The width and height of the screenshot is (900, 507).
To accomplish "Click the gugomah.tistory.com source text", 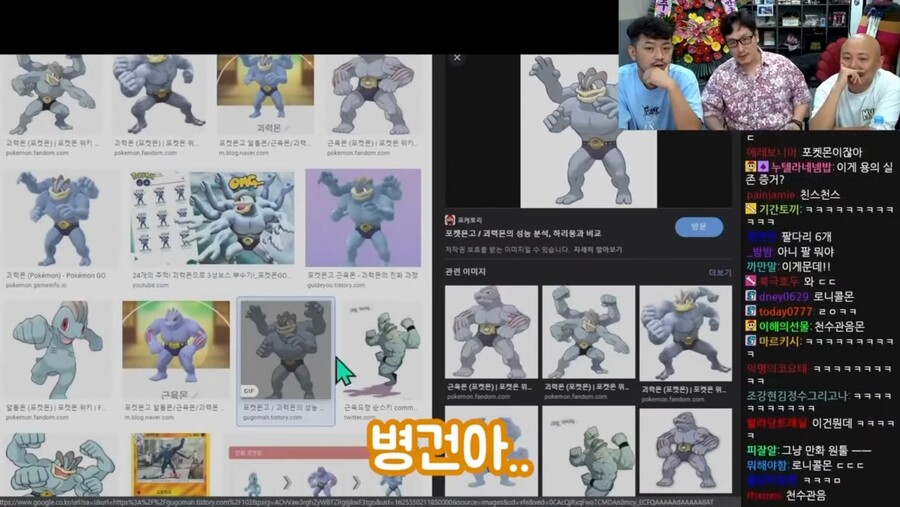I will [x=272, y=417].
